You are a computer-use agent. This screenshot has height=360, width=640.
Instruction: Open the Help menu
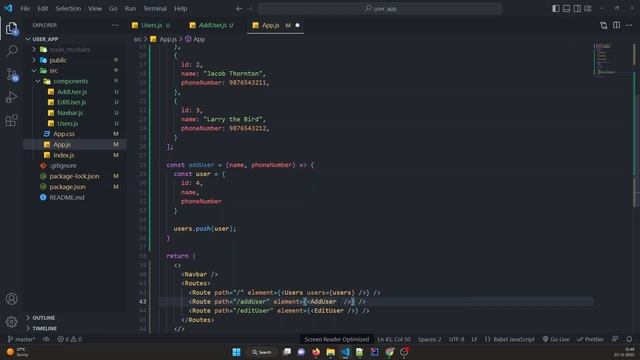(x=180, y=9)
